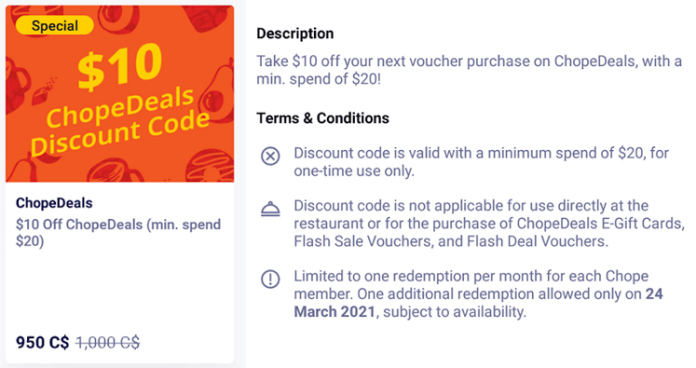Screen dimensions: 696x368
Task: Click the one-time use only condition text
Action: (x=354, y=171)
